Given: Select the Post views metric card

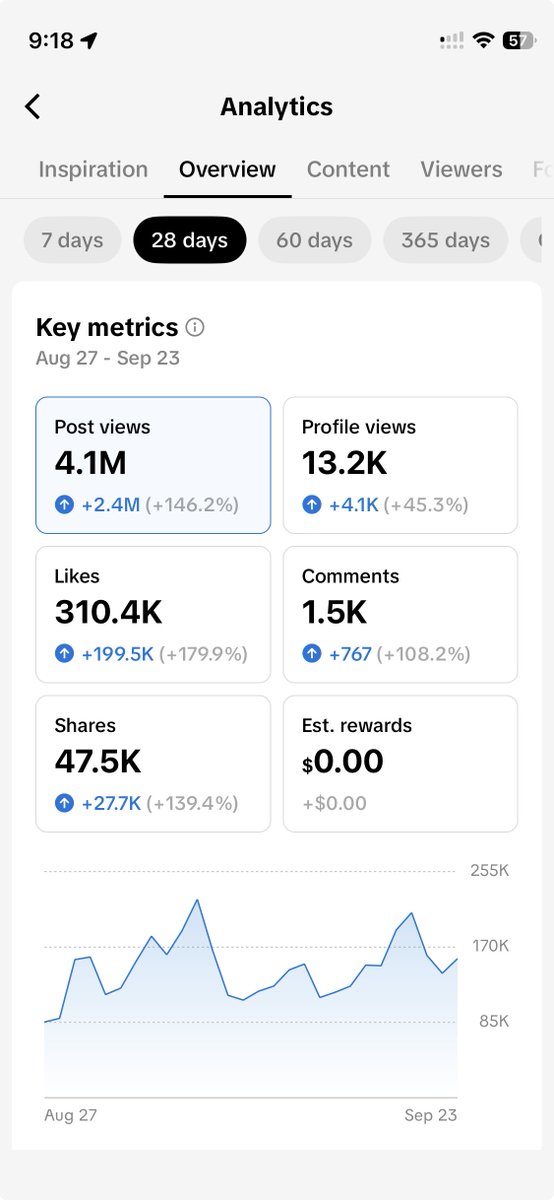Looking at the screenshot, I should (x=153, y=465).
